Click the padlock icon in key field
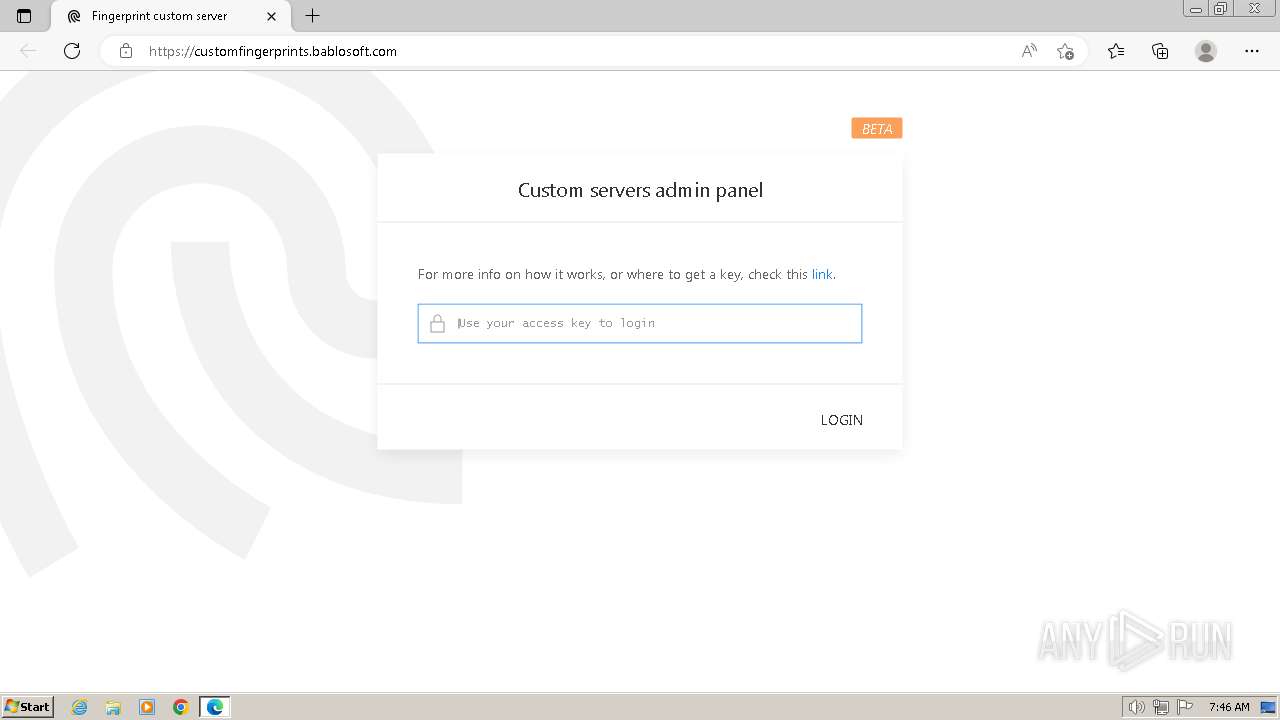 click(437, 323)
